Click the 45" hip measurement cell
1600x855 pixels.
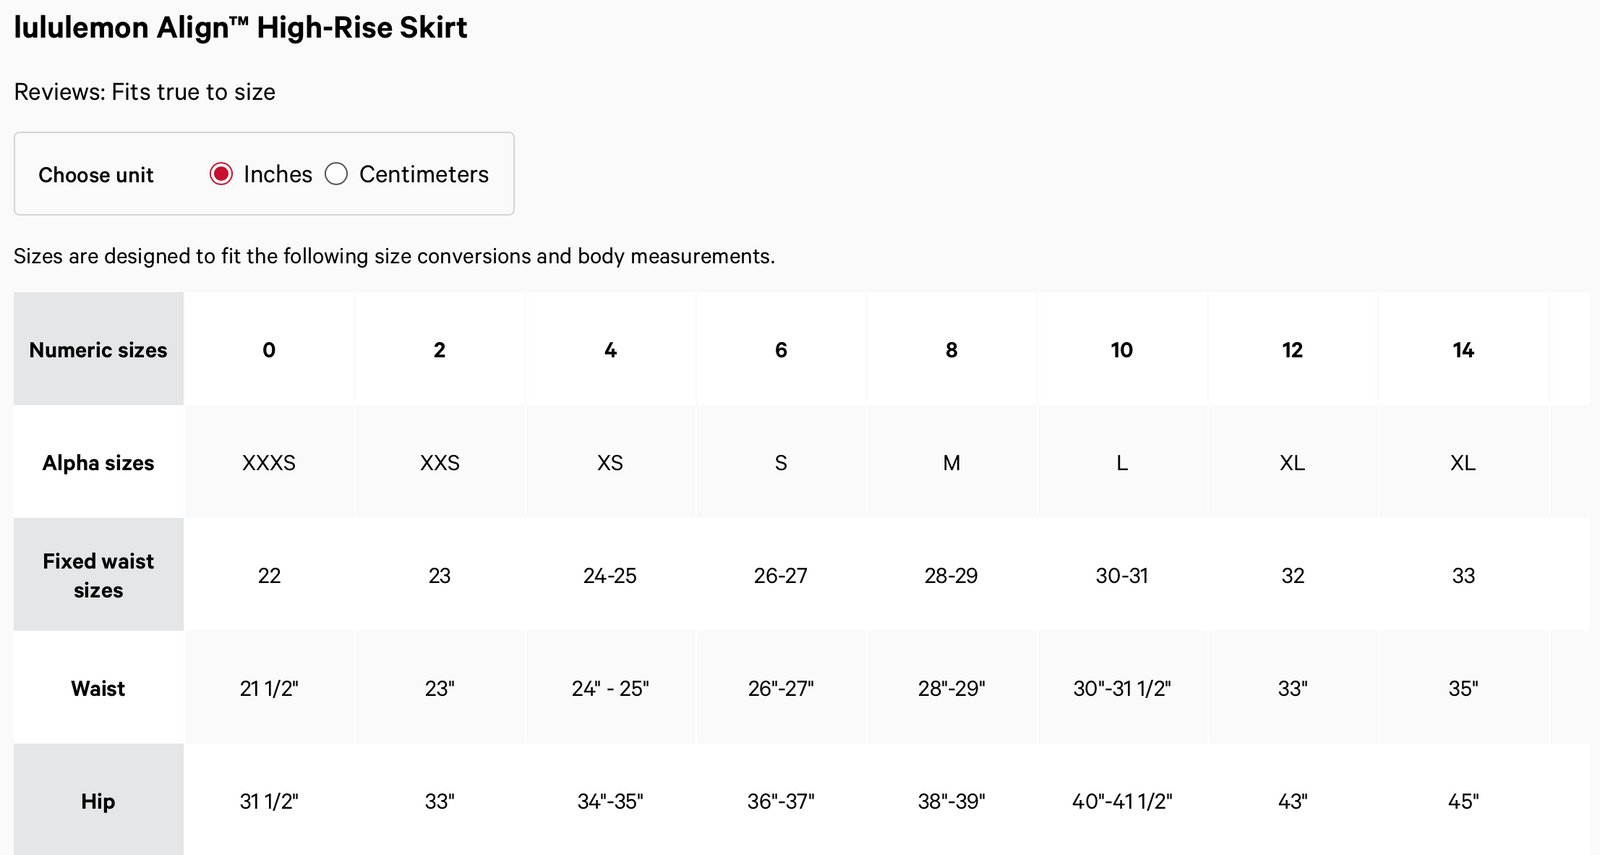[1463, 801]
